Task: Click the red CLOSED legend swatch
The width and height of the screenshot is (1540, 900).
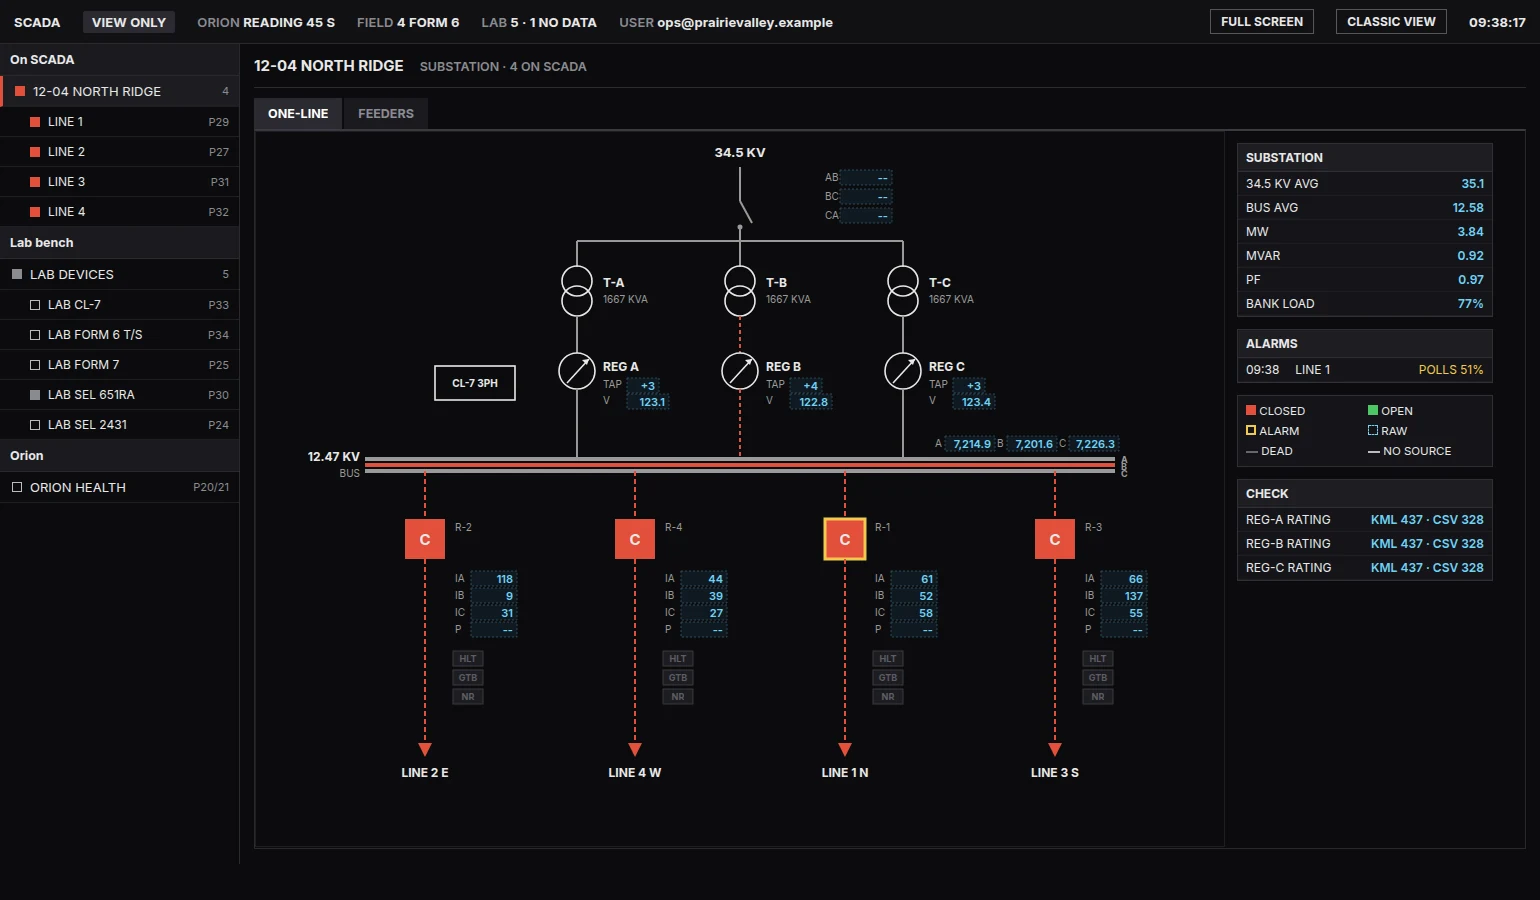Action: pyautogui.click(x=1251, y=410)
